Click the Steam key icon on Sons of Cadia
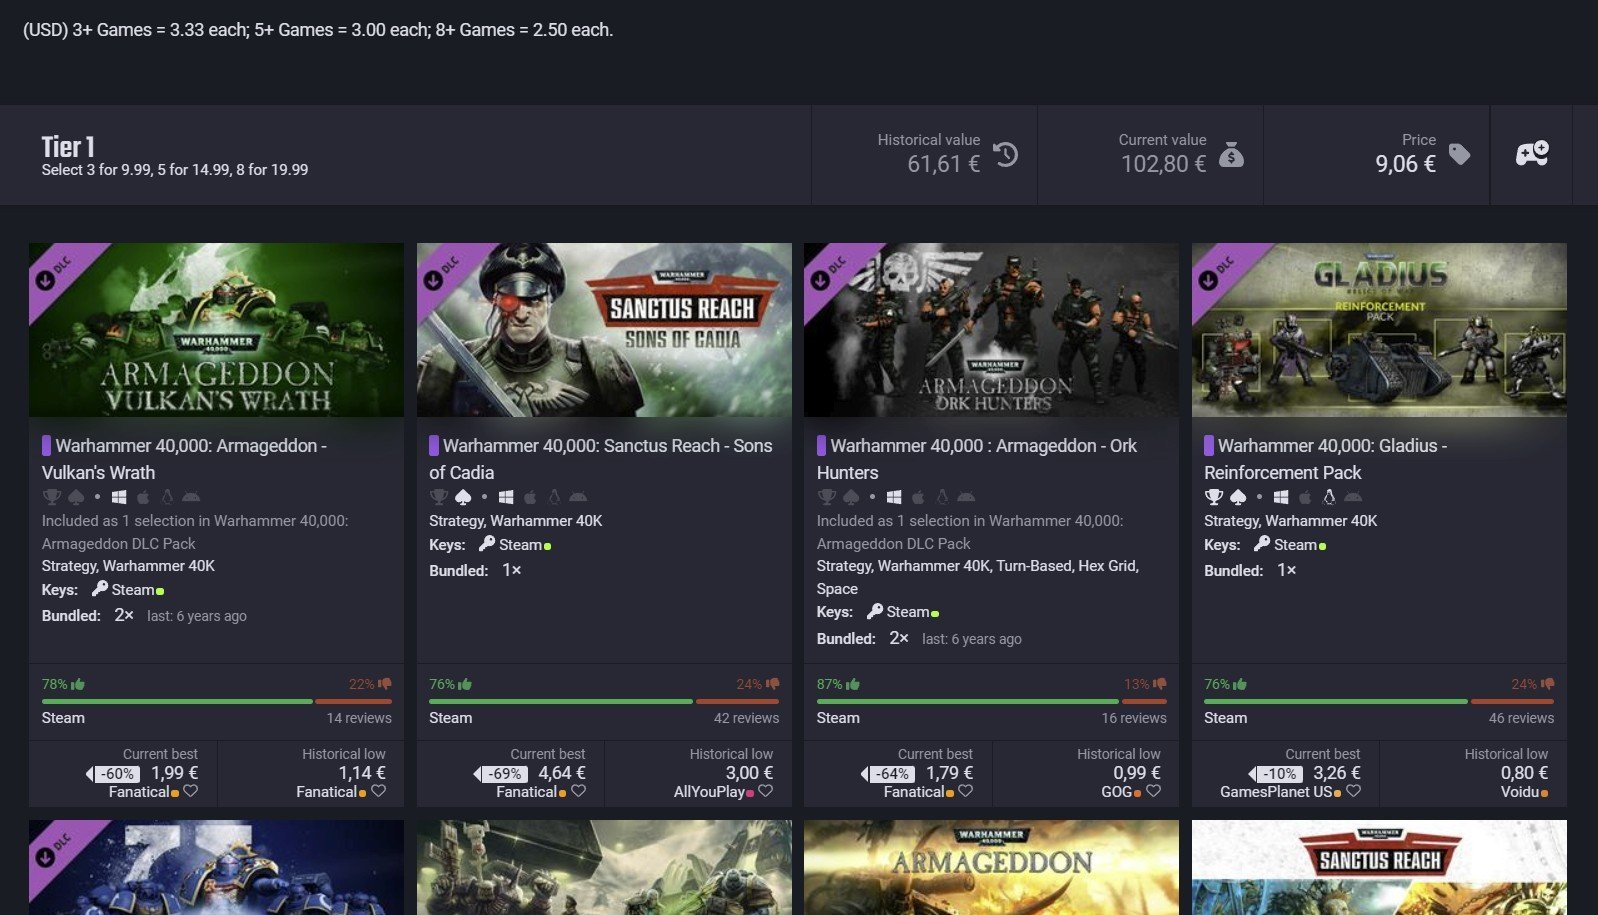1598x915 pixels. tap(487, 544)
